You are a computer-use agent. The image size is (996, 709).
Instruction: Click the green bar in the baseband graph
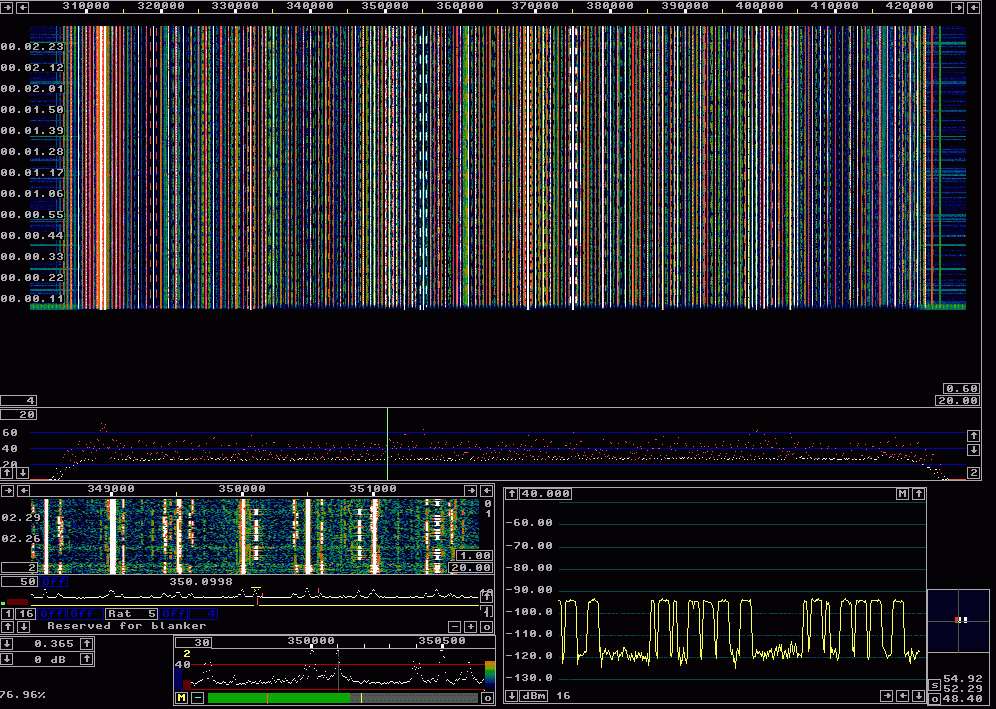pyautogui.click(x=278, y=698)
